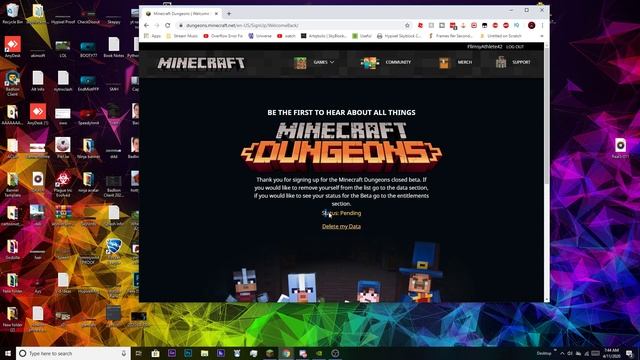
Task: Show hidden system tray icons
Action: tap(562, 353)
